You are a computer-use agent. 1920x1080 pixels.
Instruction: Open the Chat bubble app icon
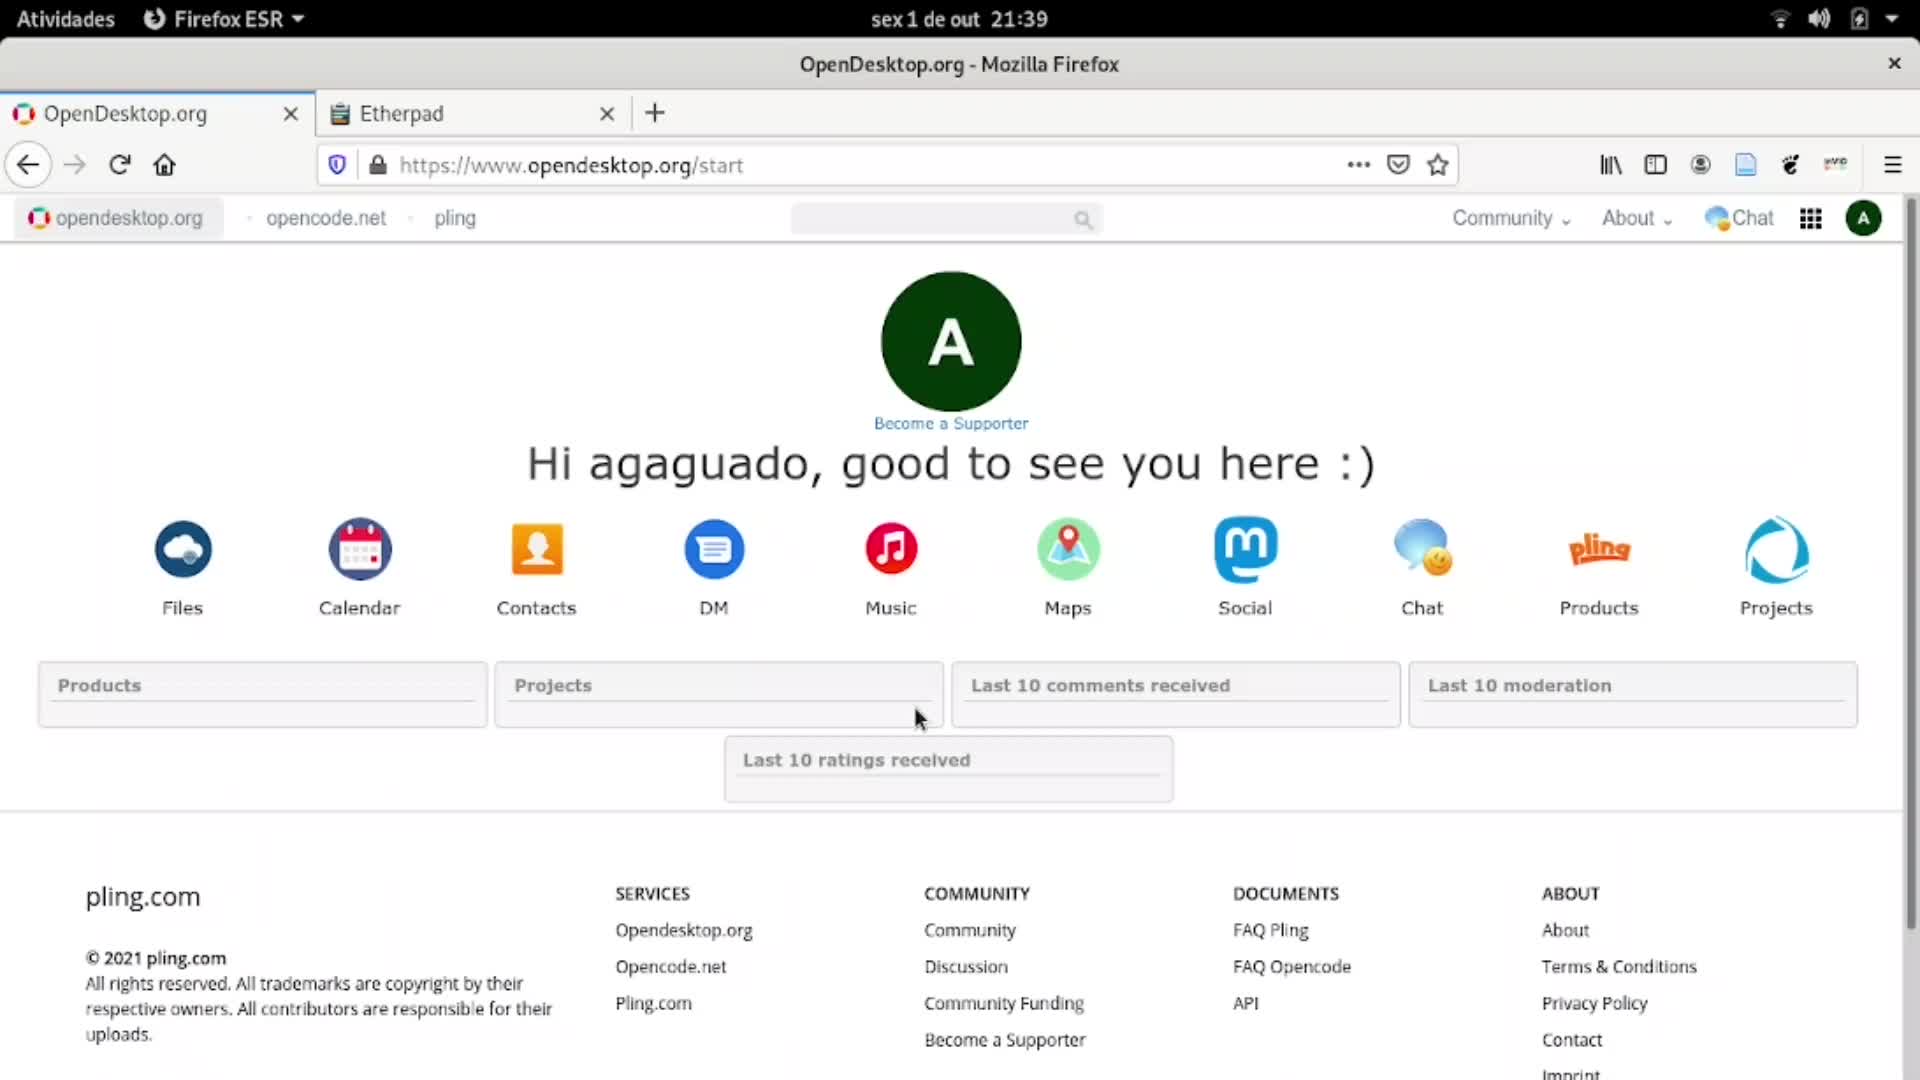[1422, 549]
